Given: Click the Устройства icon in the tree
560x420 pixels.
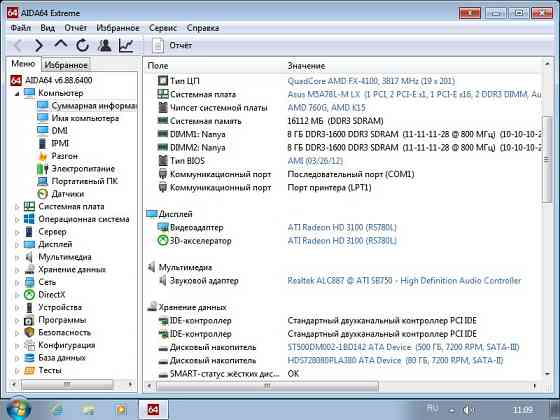Looking at the screenshot, I should point(29,308).
